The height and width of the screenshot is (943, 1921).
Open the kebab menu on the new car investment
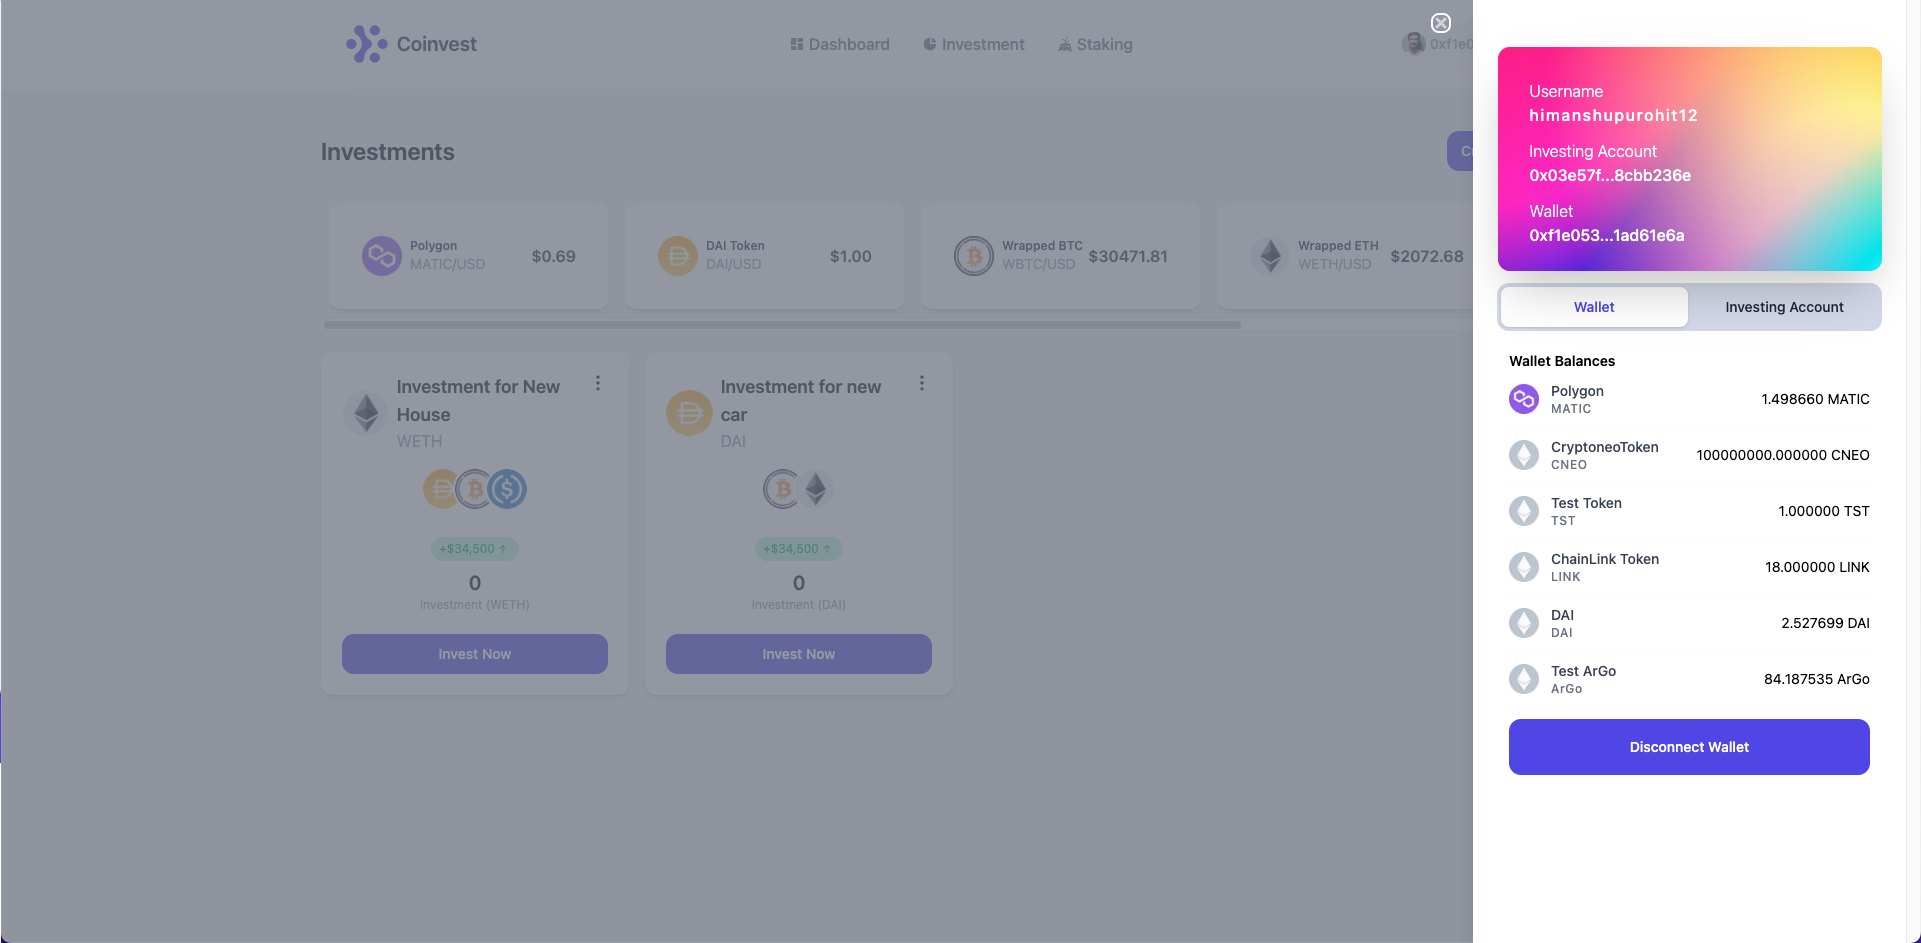(x=921, y=382)
